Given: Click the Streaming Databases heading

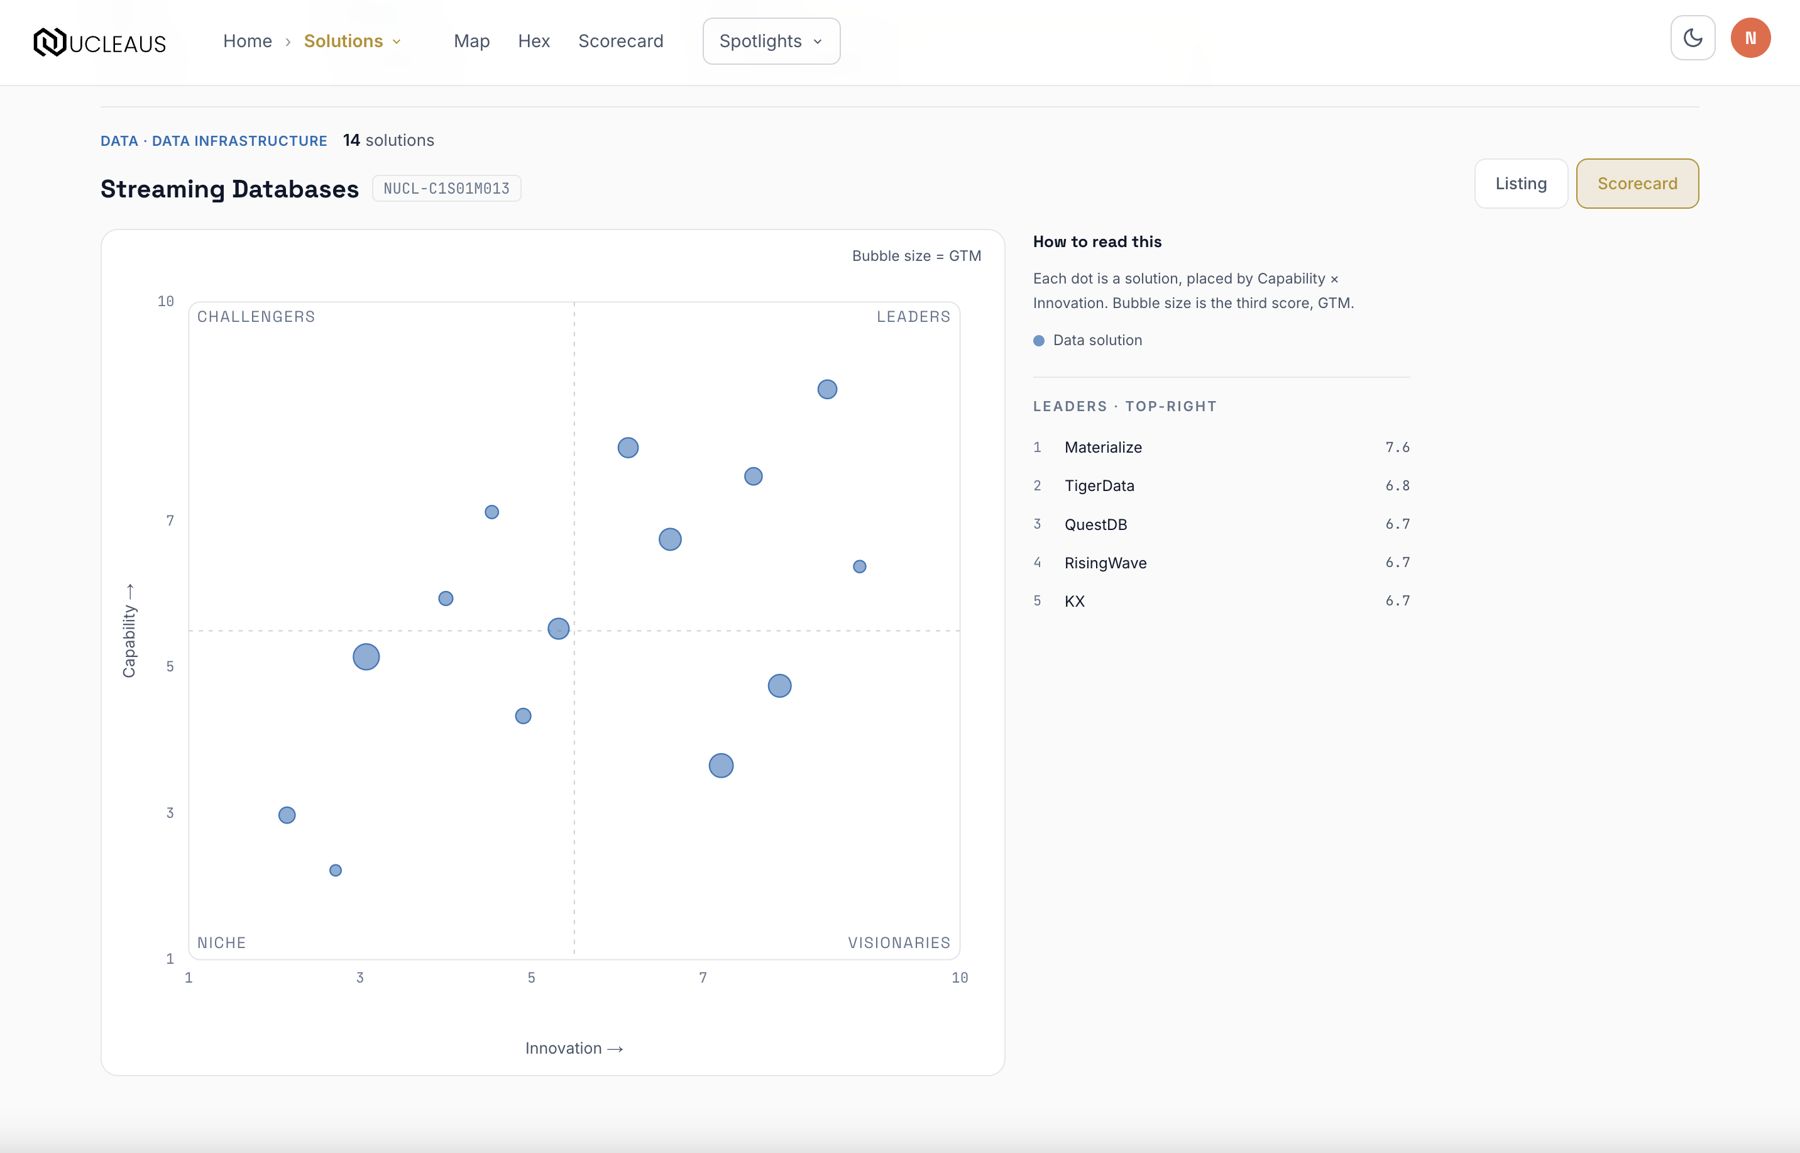Looking at the screenshot, I should tap(229, 189).
